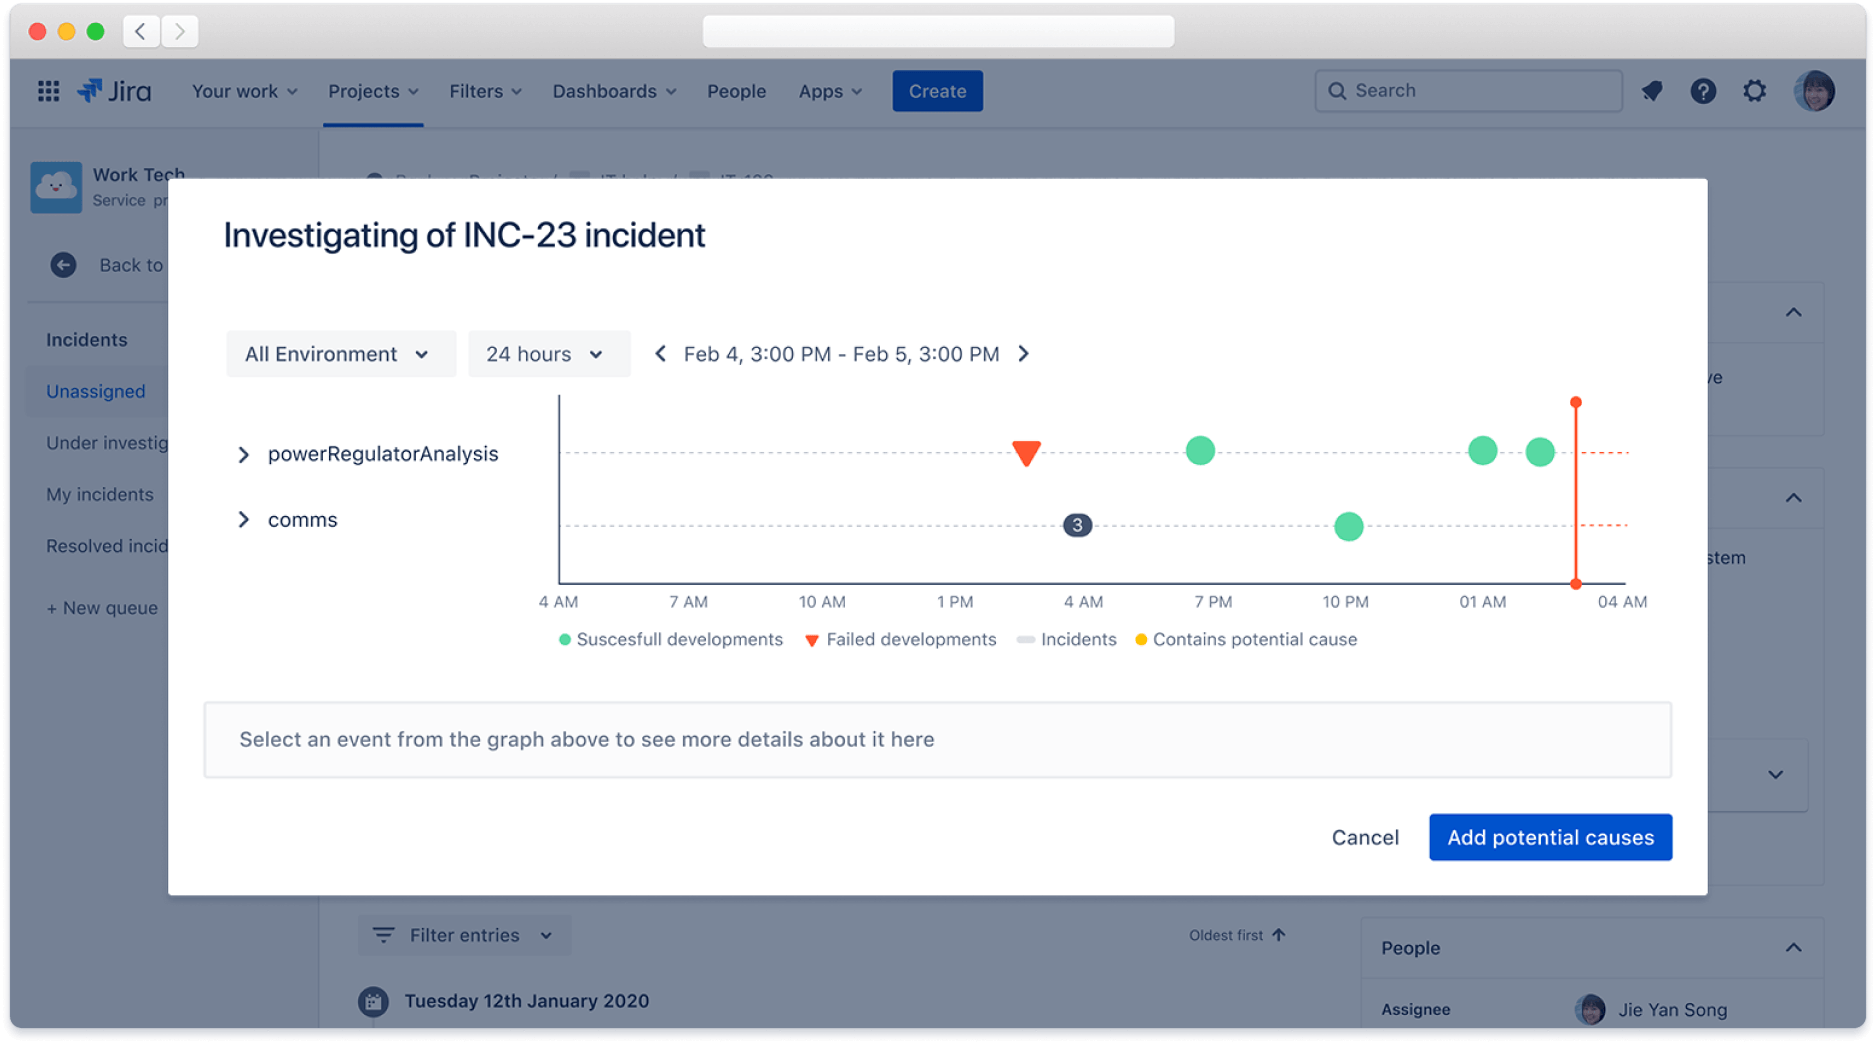
Task: Open Jira settings via the gear icon
Action: [1755, 91]
